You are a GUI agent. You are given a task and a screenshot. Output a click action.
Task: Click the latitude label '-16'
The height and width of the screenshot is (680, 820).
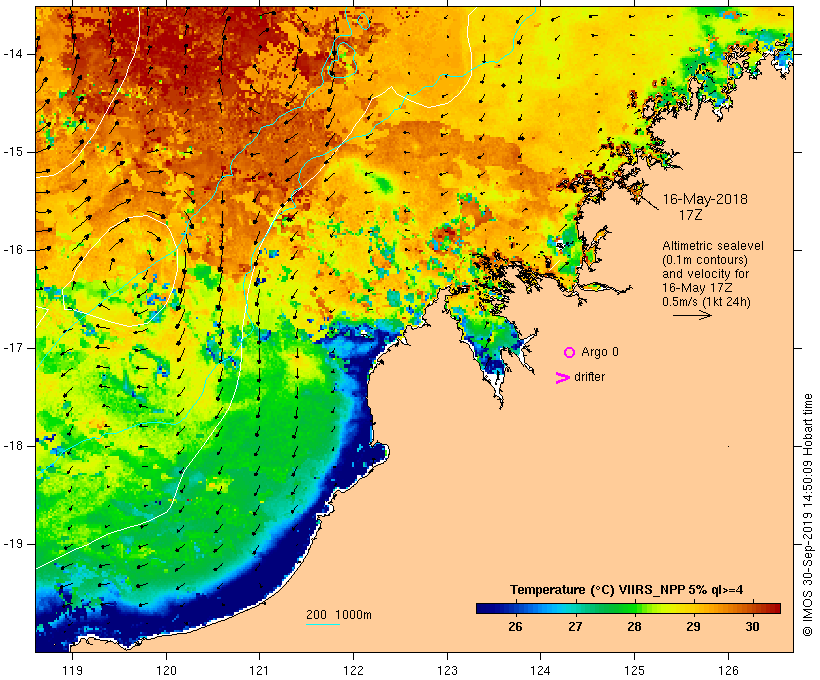coord(13,250)
